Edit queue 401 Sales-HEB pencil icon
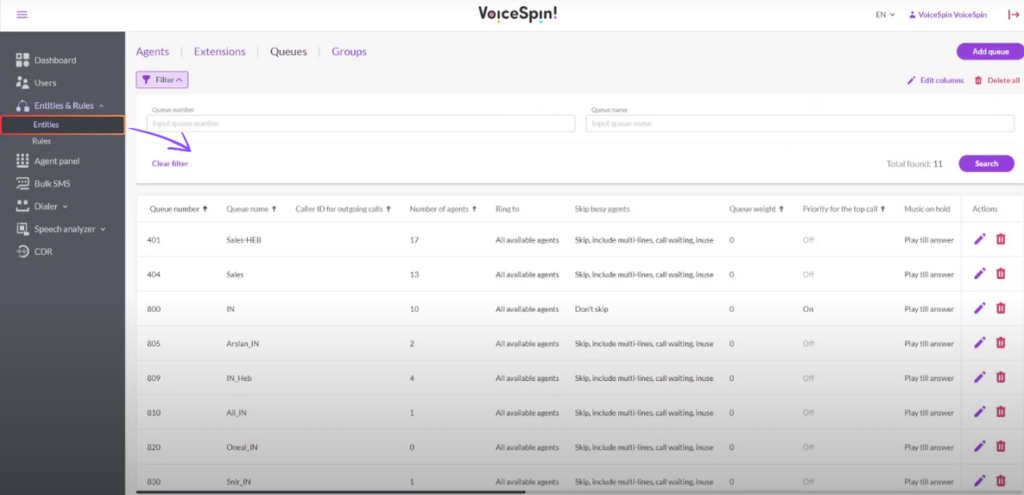The image size is (1024, 495). point(979,240)
